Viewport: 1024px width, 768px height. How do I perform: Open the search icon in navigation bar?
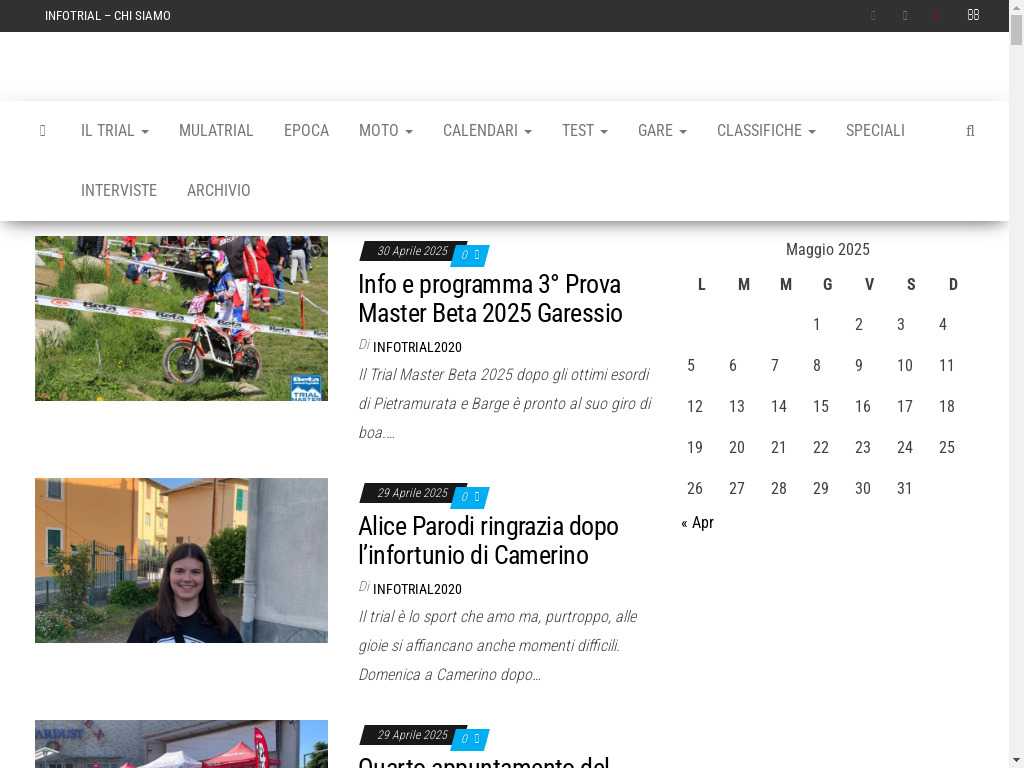[970, 131]
